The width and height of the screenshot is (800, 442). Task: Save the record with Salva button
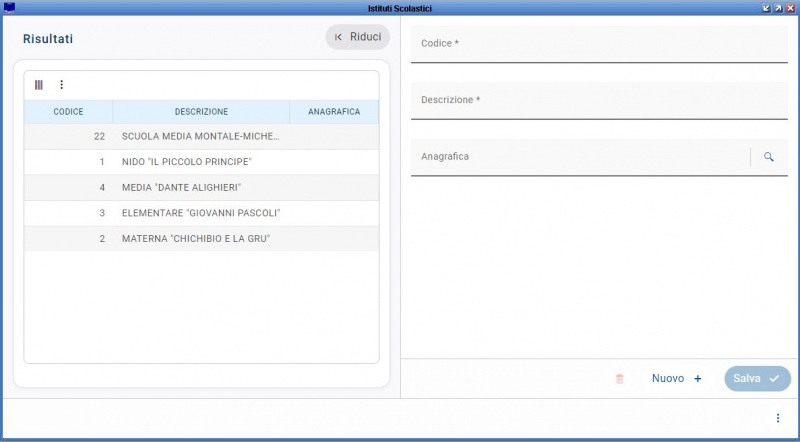(x=757, y=379)
